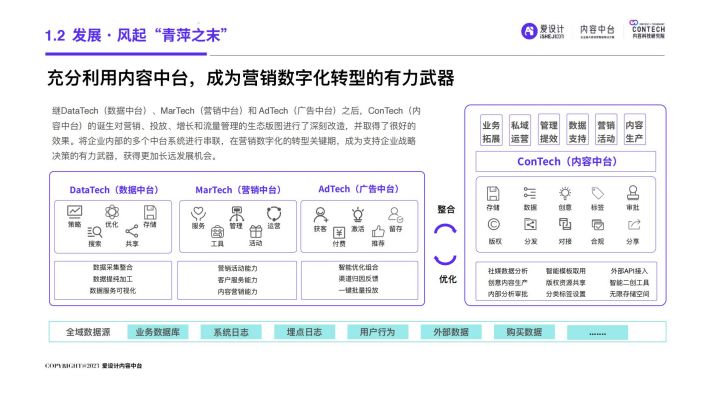Click the ConTech（内容中台）title bar
The image size is (710, 399).
(x=566, y=162)
